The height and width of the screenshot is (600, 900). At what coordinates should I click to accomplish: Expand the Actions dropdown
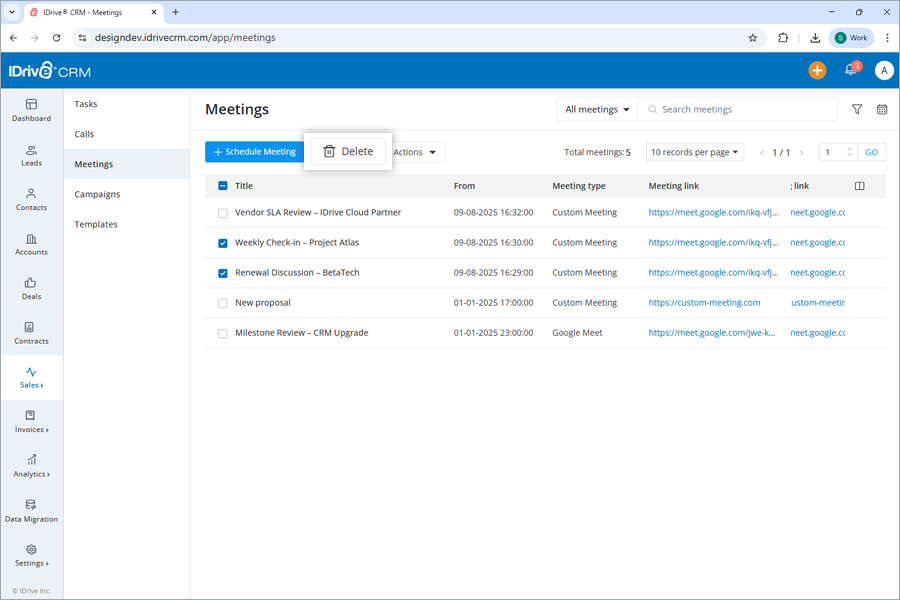tap(416, 151)
